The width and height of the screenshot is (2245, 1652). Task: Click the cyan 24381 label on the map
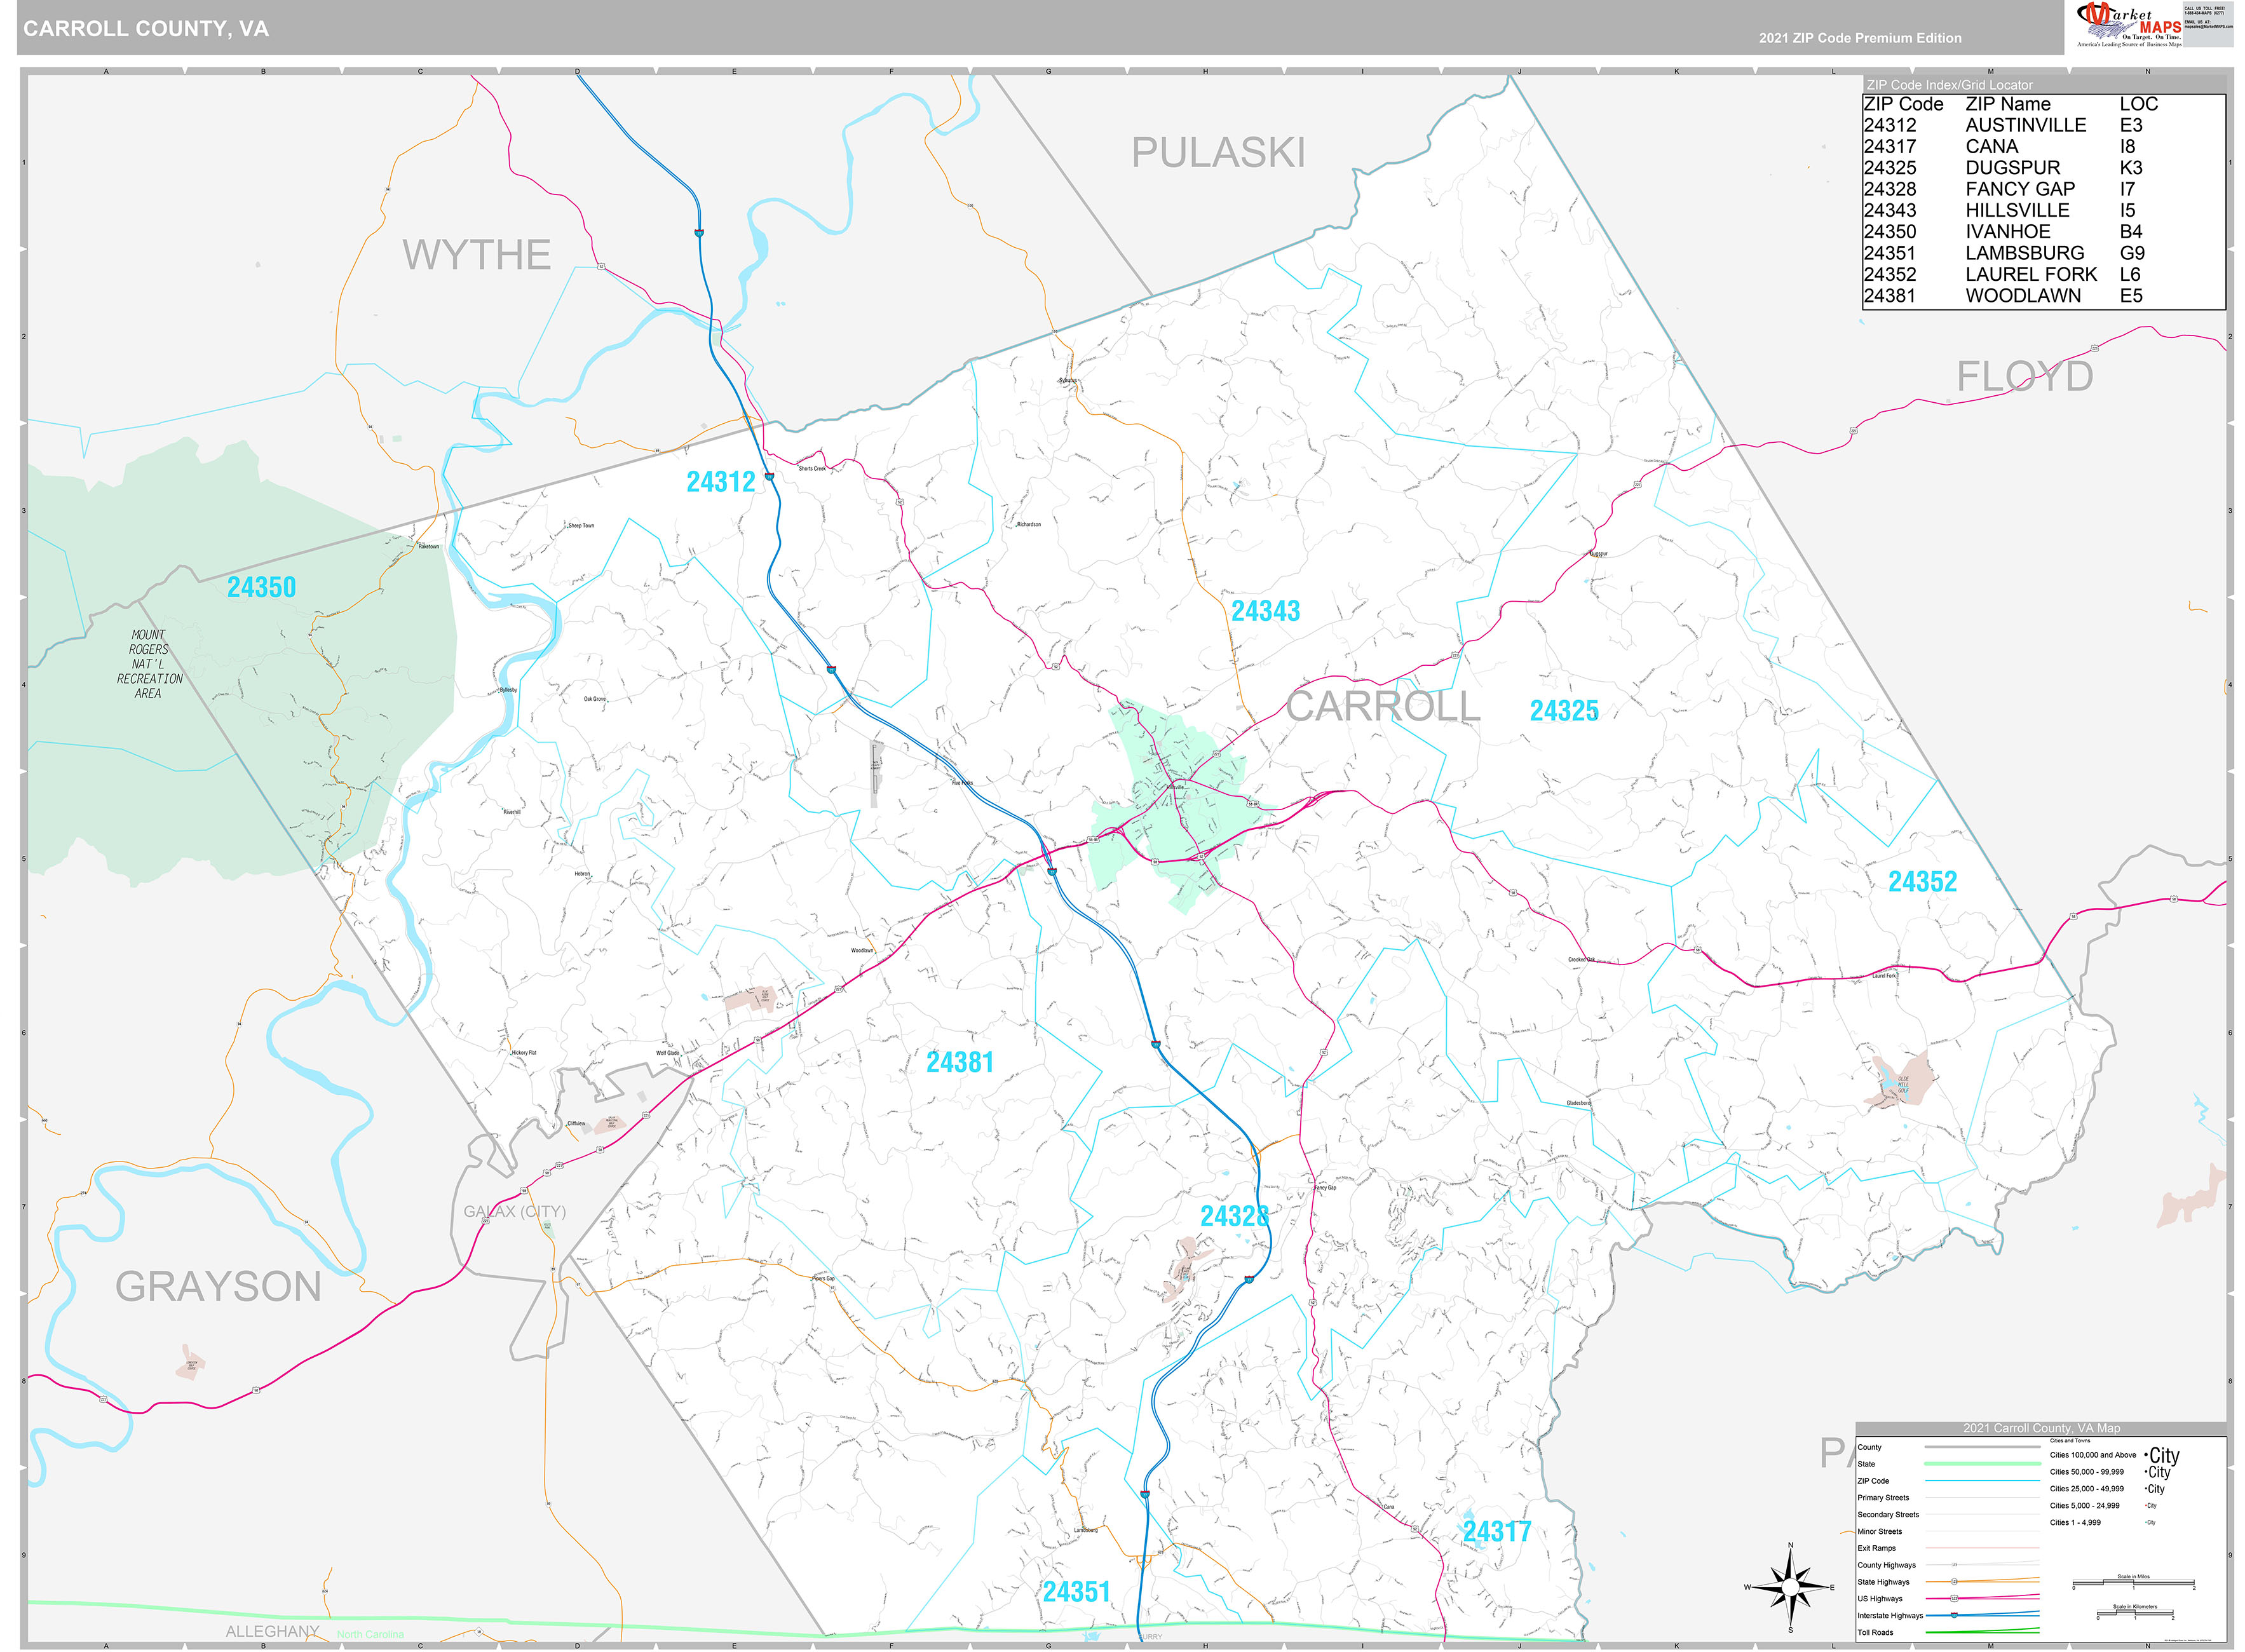(x=960, y=1062)
